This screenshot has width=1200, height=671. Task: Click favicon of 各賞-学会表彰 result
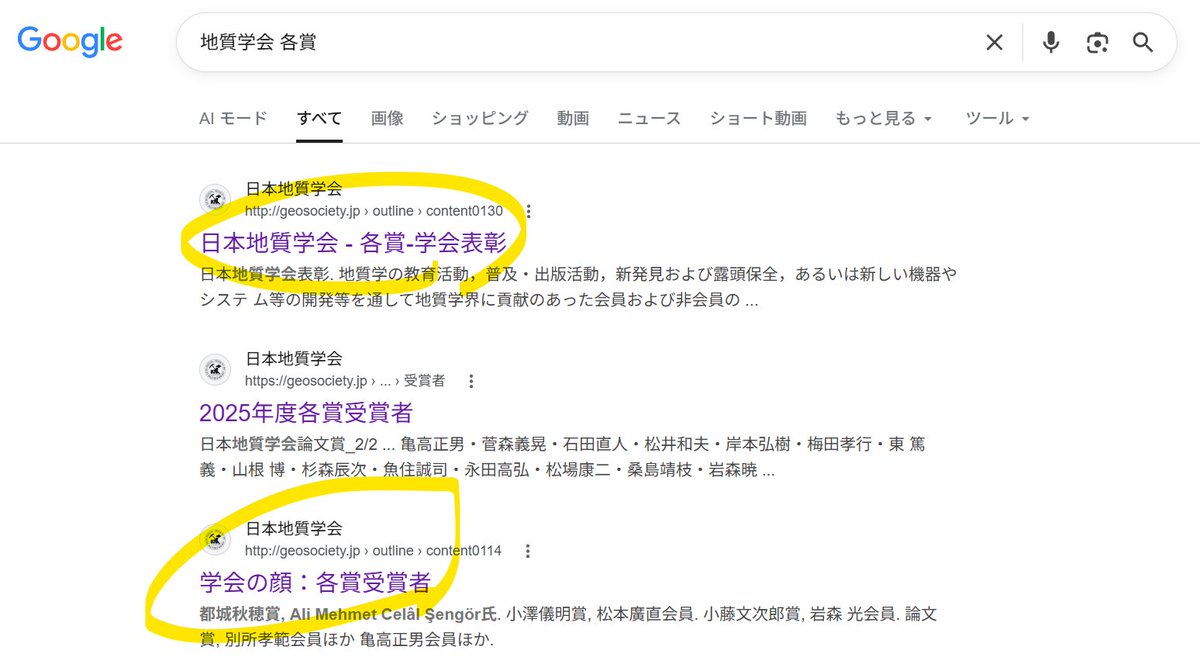pos(215,200)
